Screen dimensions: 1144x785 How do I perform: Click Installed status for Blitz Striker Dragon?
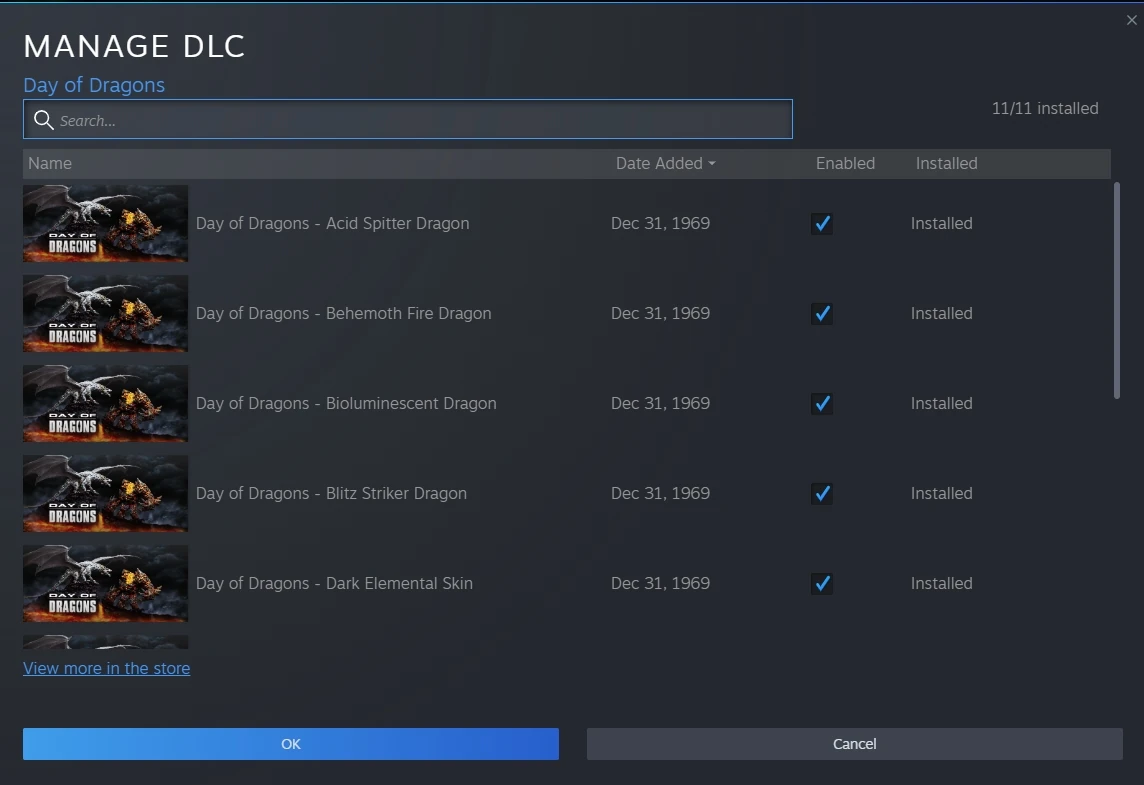(941, 493)
